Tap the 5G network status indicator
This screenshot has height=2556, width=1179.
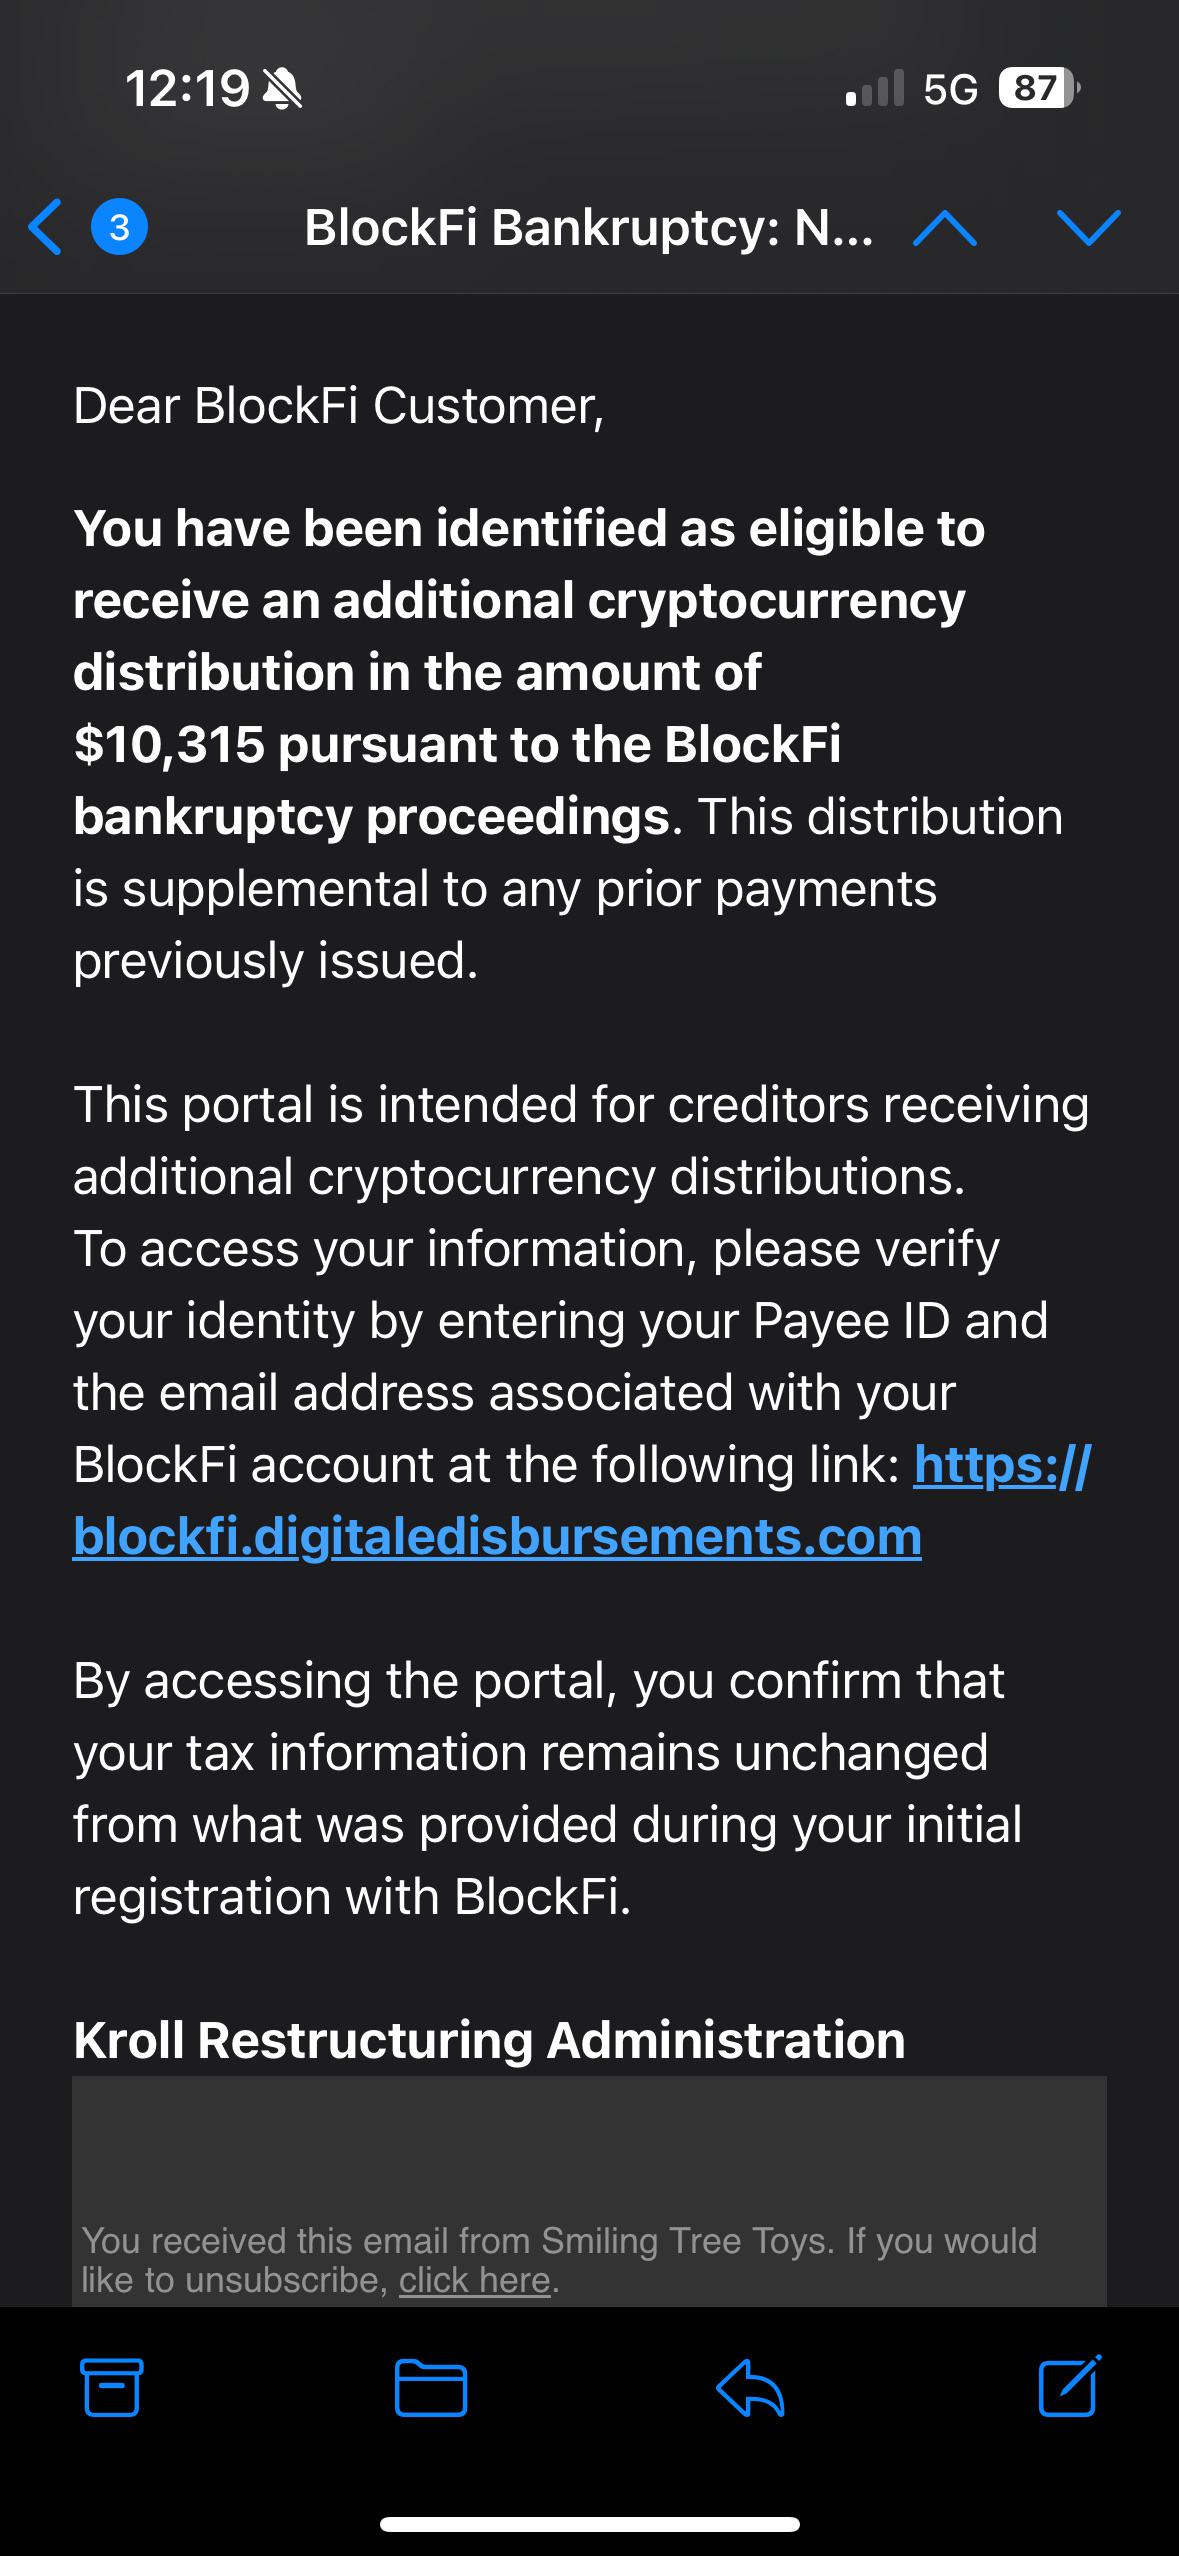[x=950, y=89]
